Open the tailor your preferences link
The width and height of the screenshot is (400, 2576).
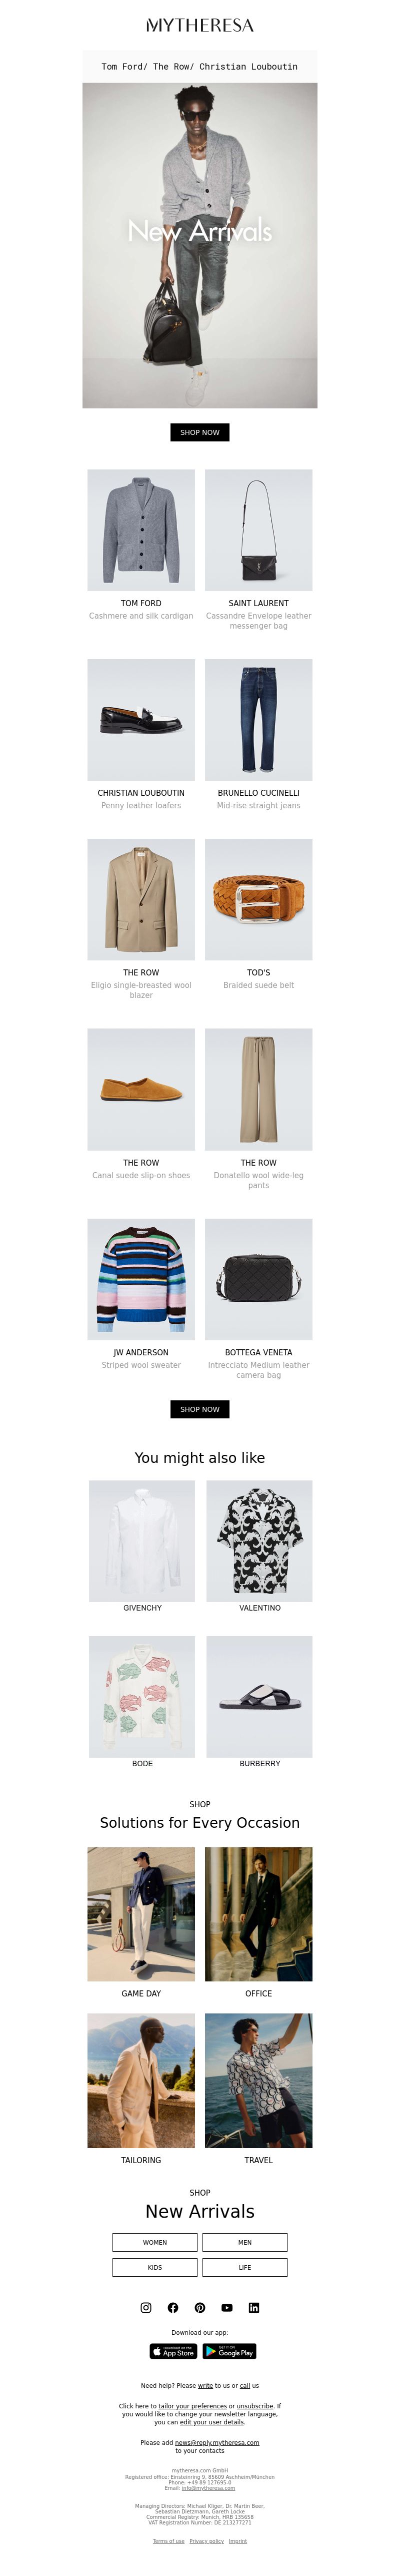pyautogui.click(x=192, y=2406)
